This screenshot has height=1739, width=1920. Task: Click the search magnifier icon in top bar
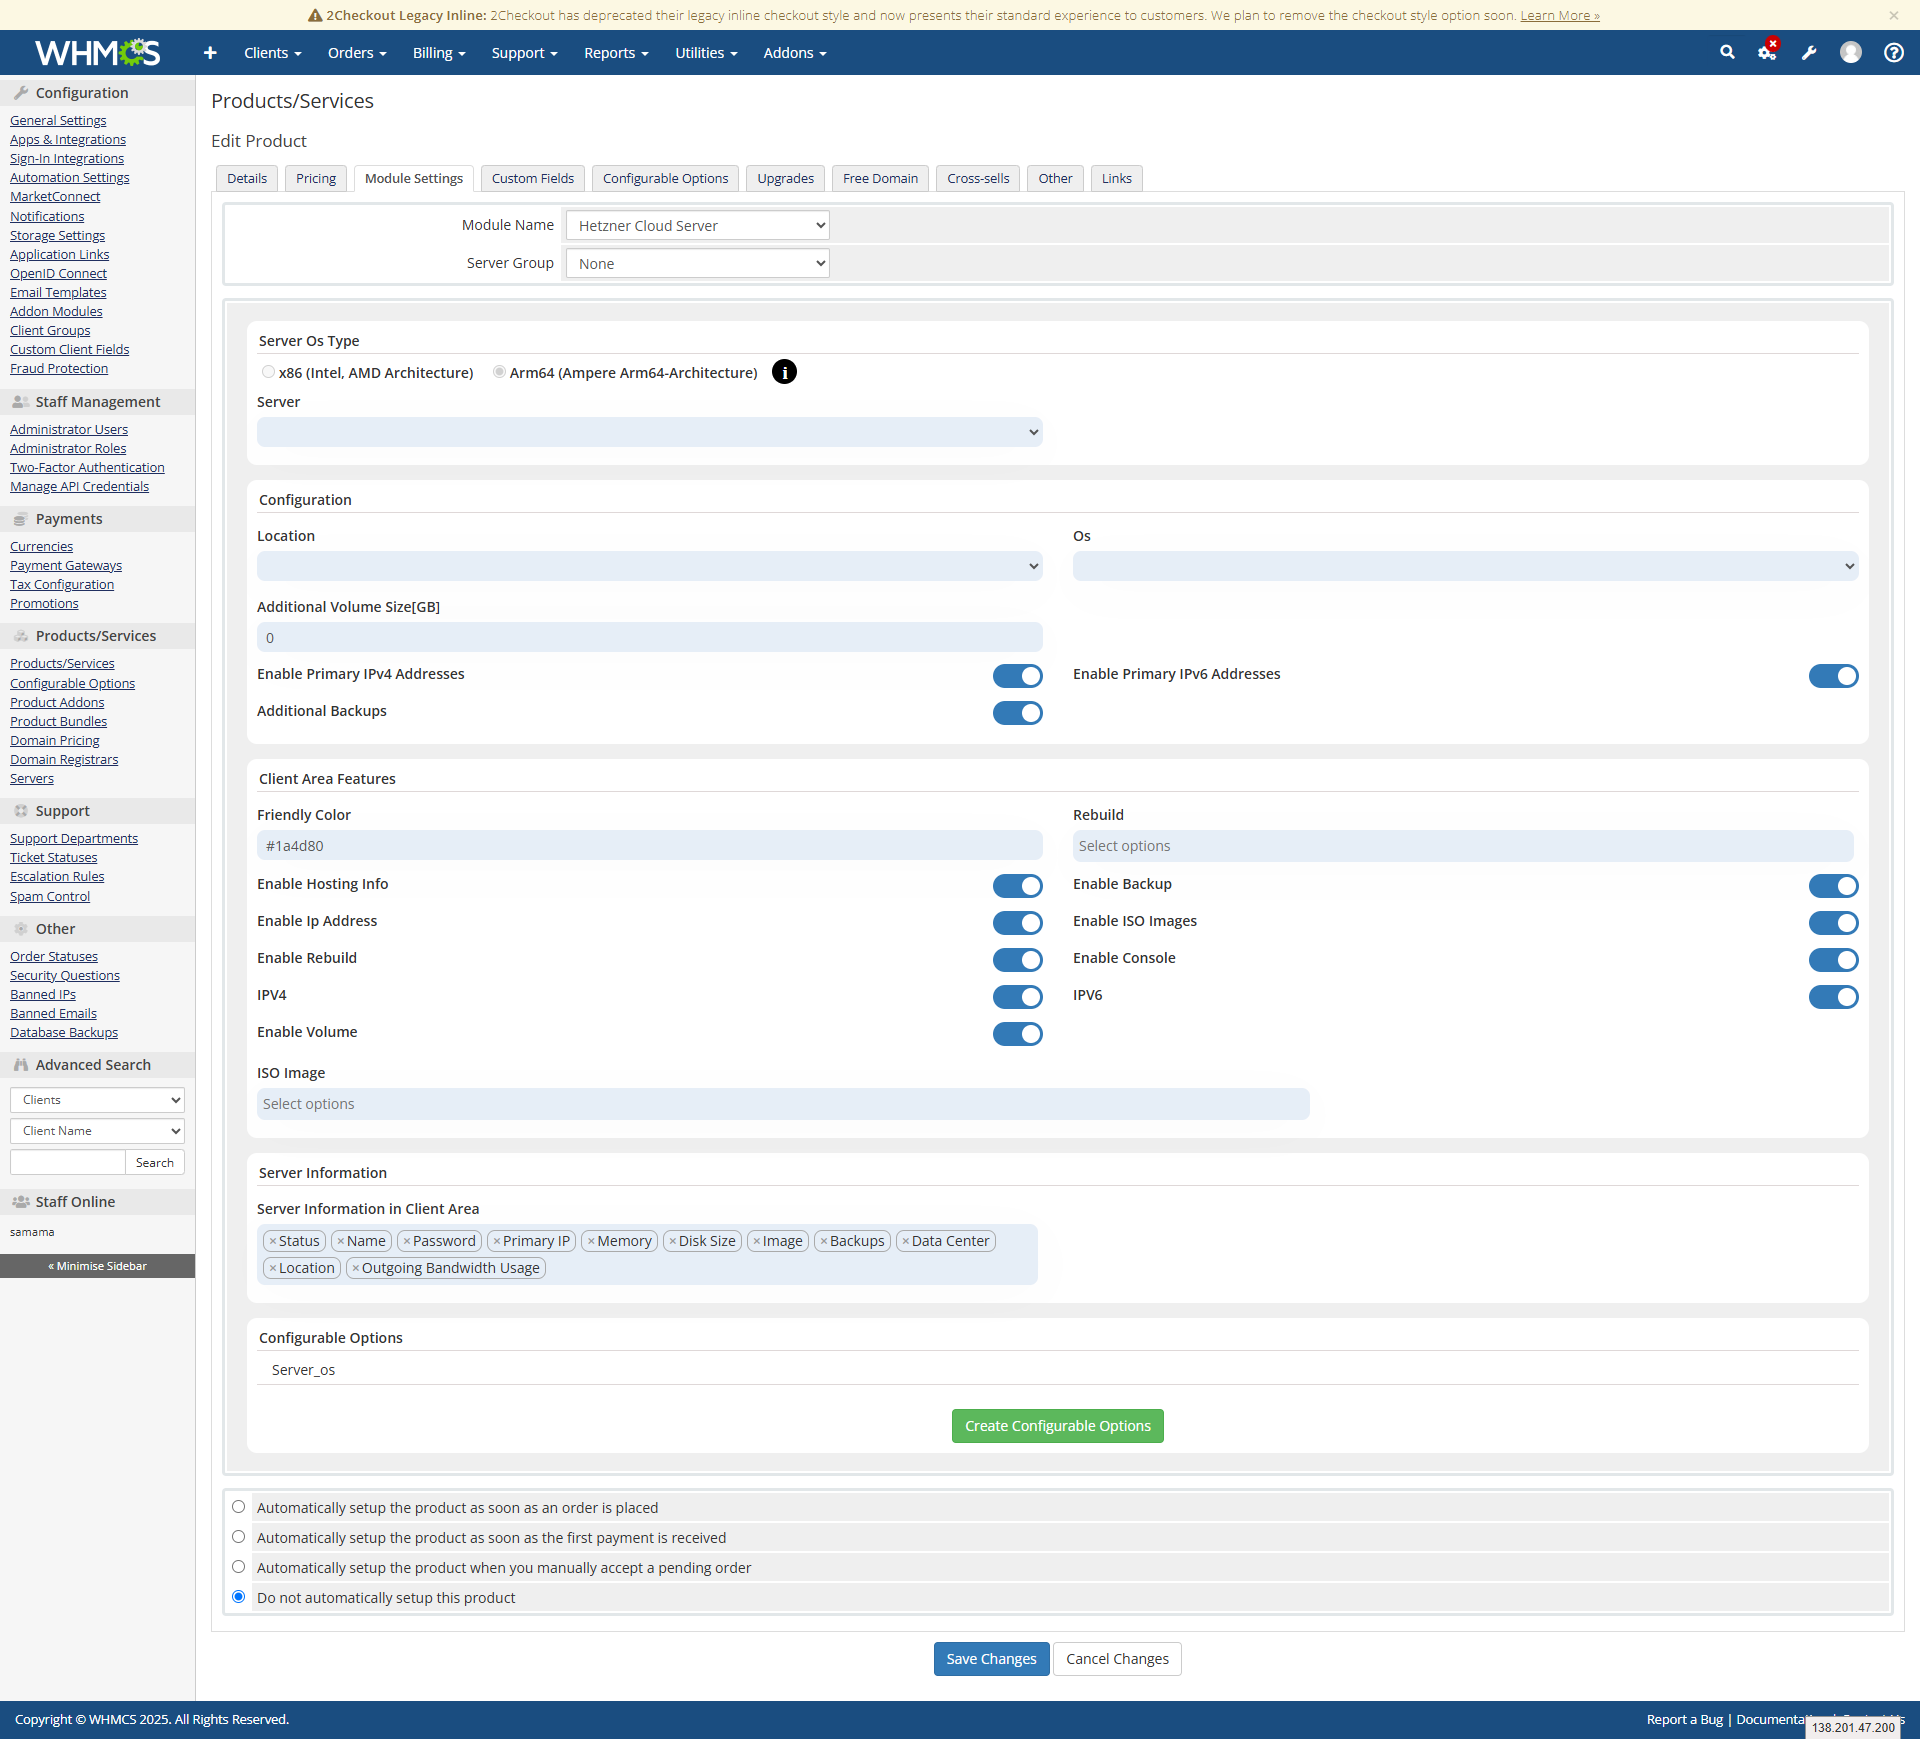tap(1727, 52)
